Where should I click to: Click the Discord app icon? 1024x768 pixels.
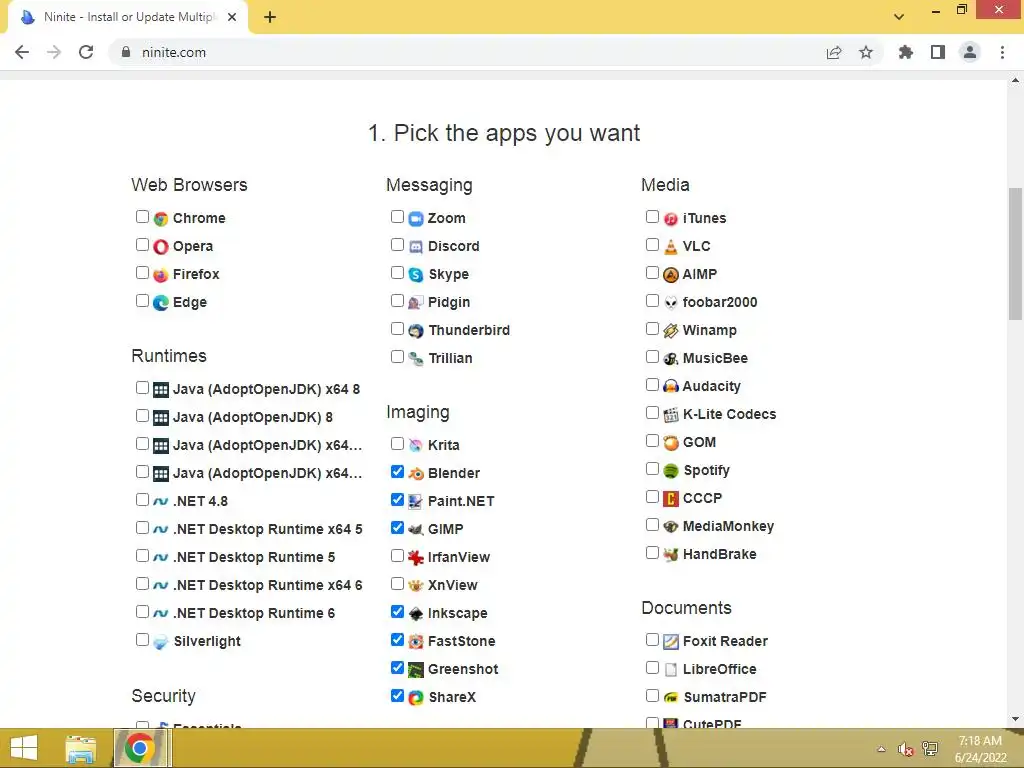[x=416, y=247]
